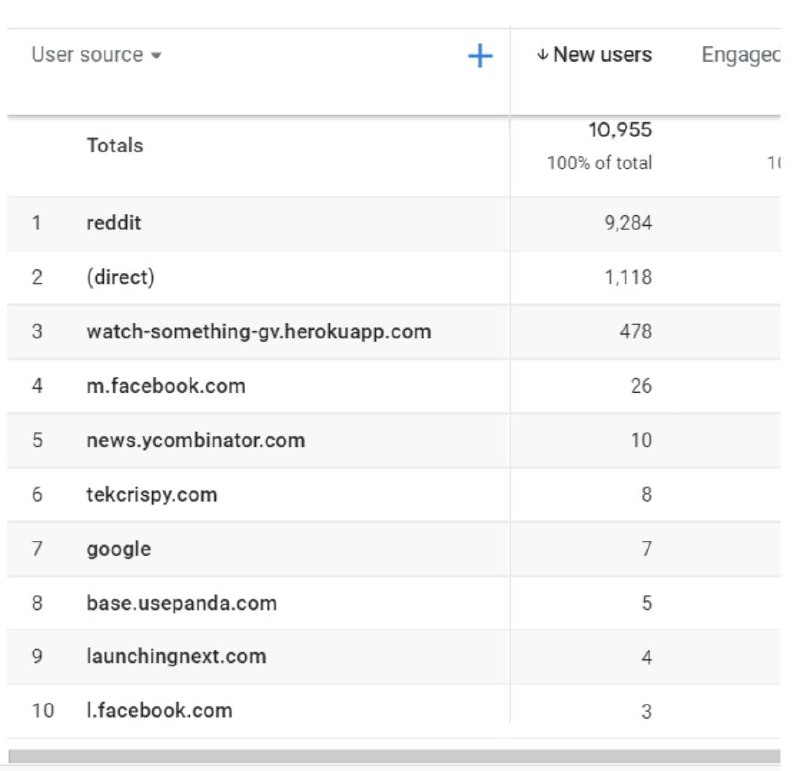Click the horizontal scrollbar below the table
800x771 pixels.
click(394, 756)
